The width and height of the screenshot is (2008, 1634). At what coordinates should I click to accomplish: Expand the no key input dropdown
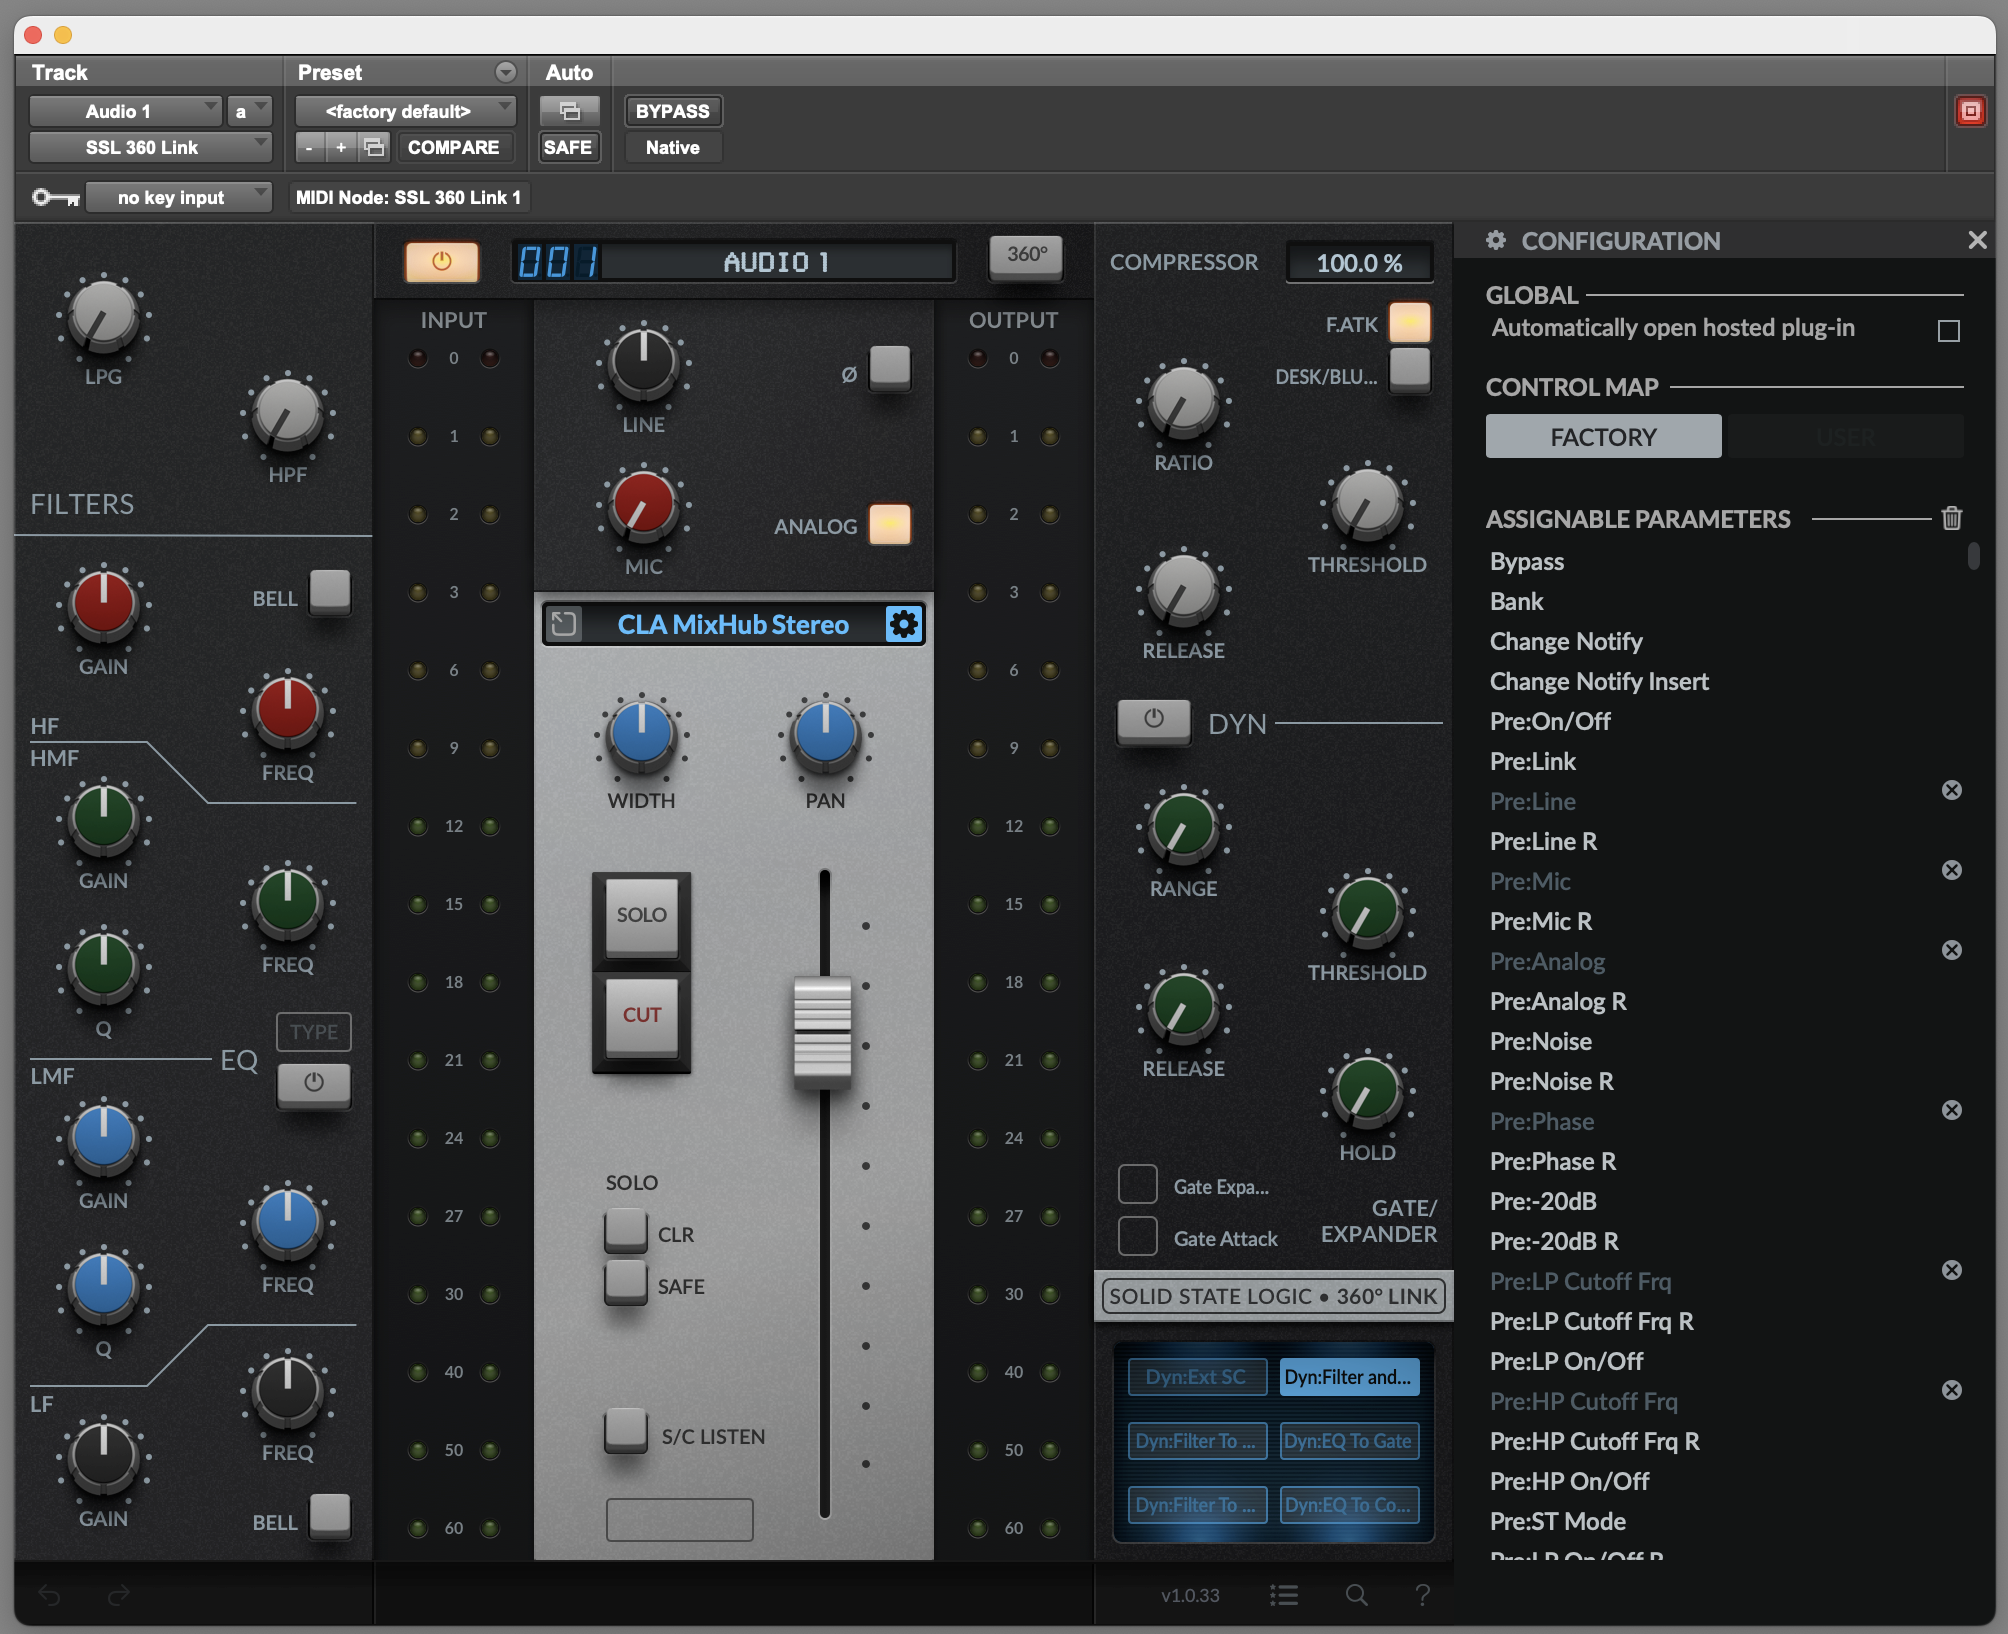(178, 197)
